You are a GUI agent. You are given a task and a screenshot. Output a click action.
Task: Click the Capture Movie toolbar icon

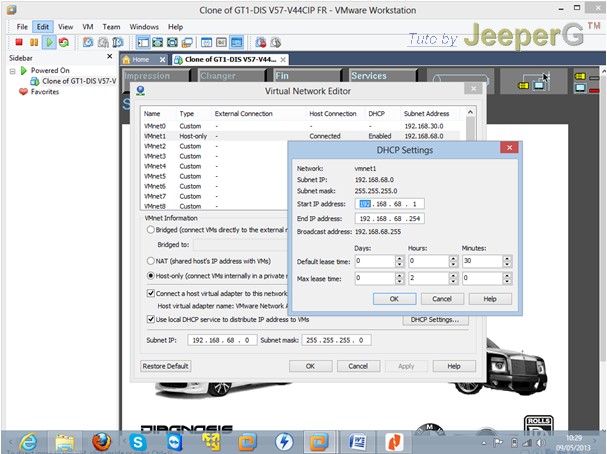pyautogui.click(x=275, y=42)
